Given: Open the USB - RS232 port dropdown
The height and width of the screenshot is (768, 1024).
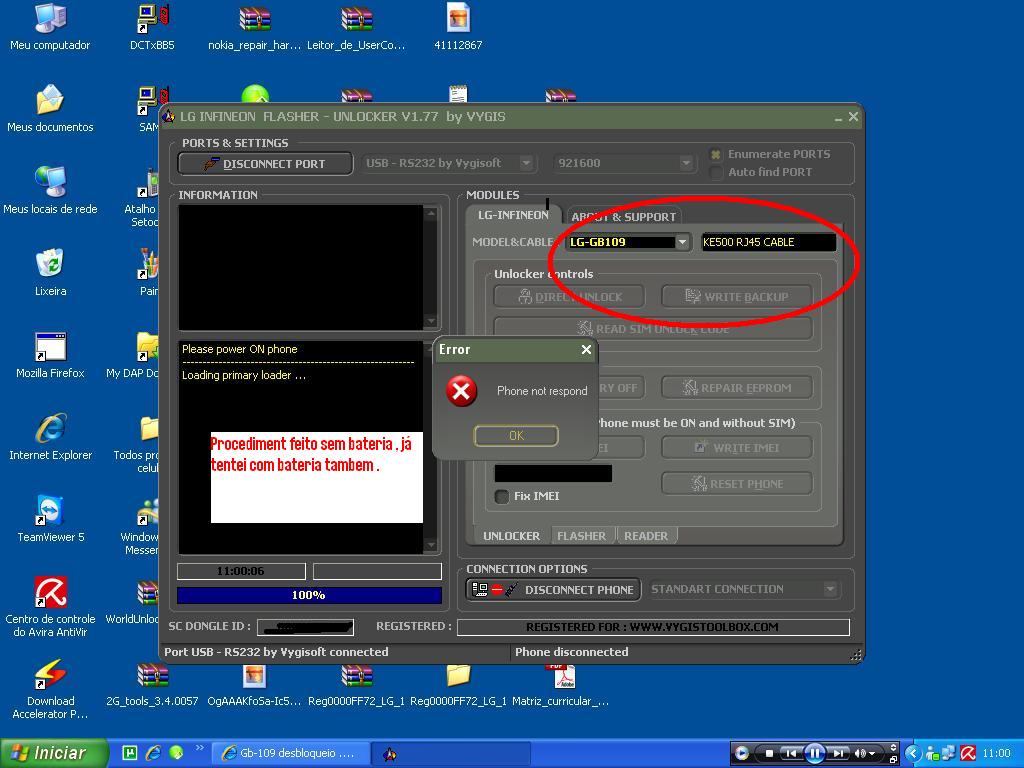Looking at the screenshot, I should click(526, 163).
